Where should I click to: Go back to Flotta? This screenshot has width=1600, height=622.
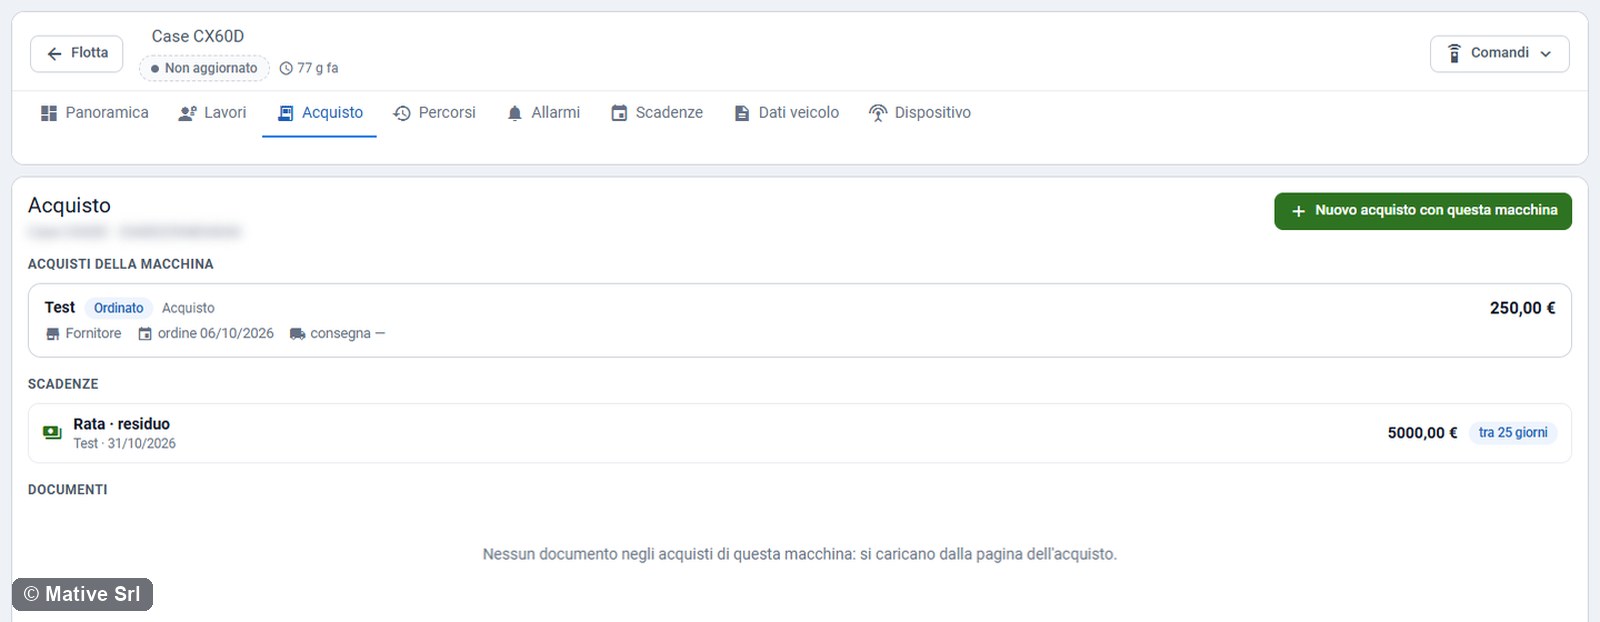pyautogui.click(x=77, y=53)
